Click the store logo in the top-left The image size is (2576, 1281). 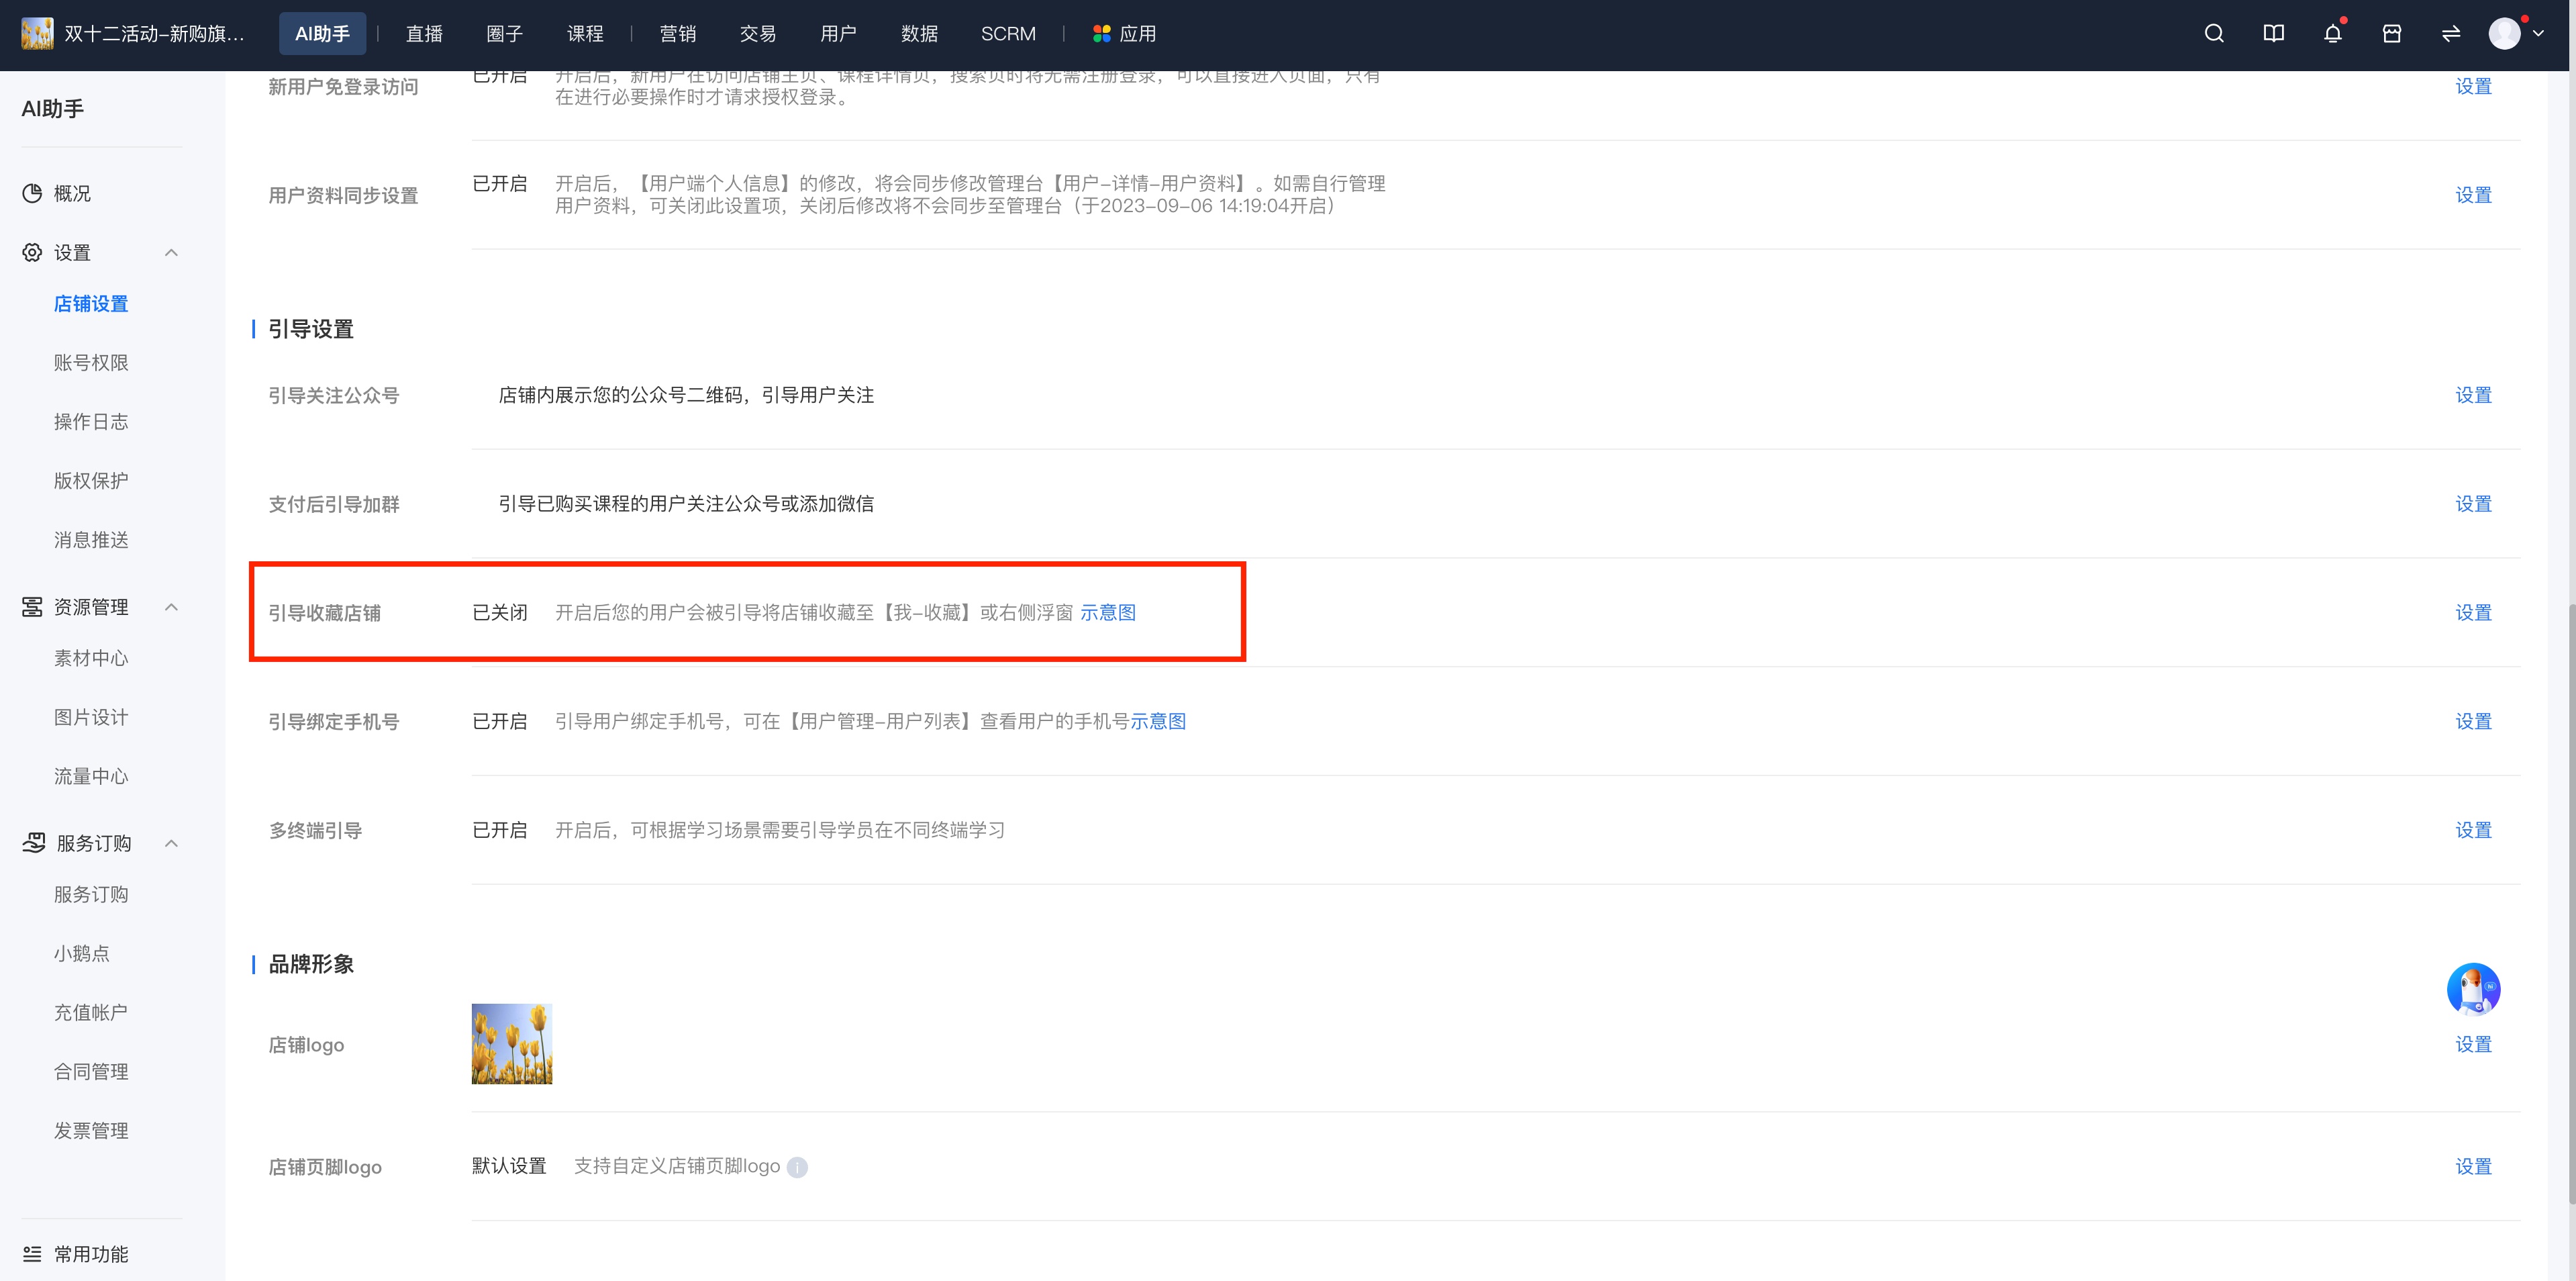coord(37,33)
